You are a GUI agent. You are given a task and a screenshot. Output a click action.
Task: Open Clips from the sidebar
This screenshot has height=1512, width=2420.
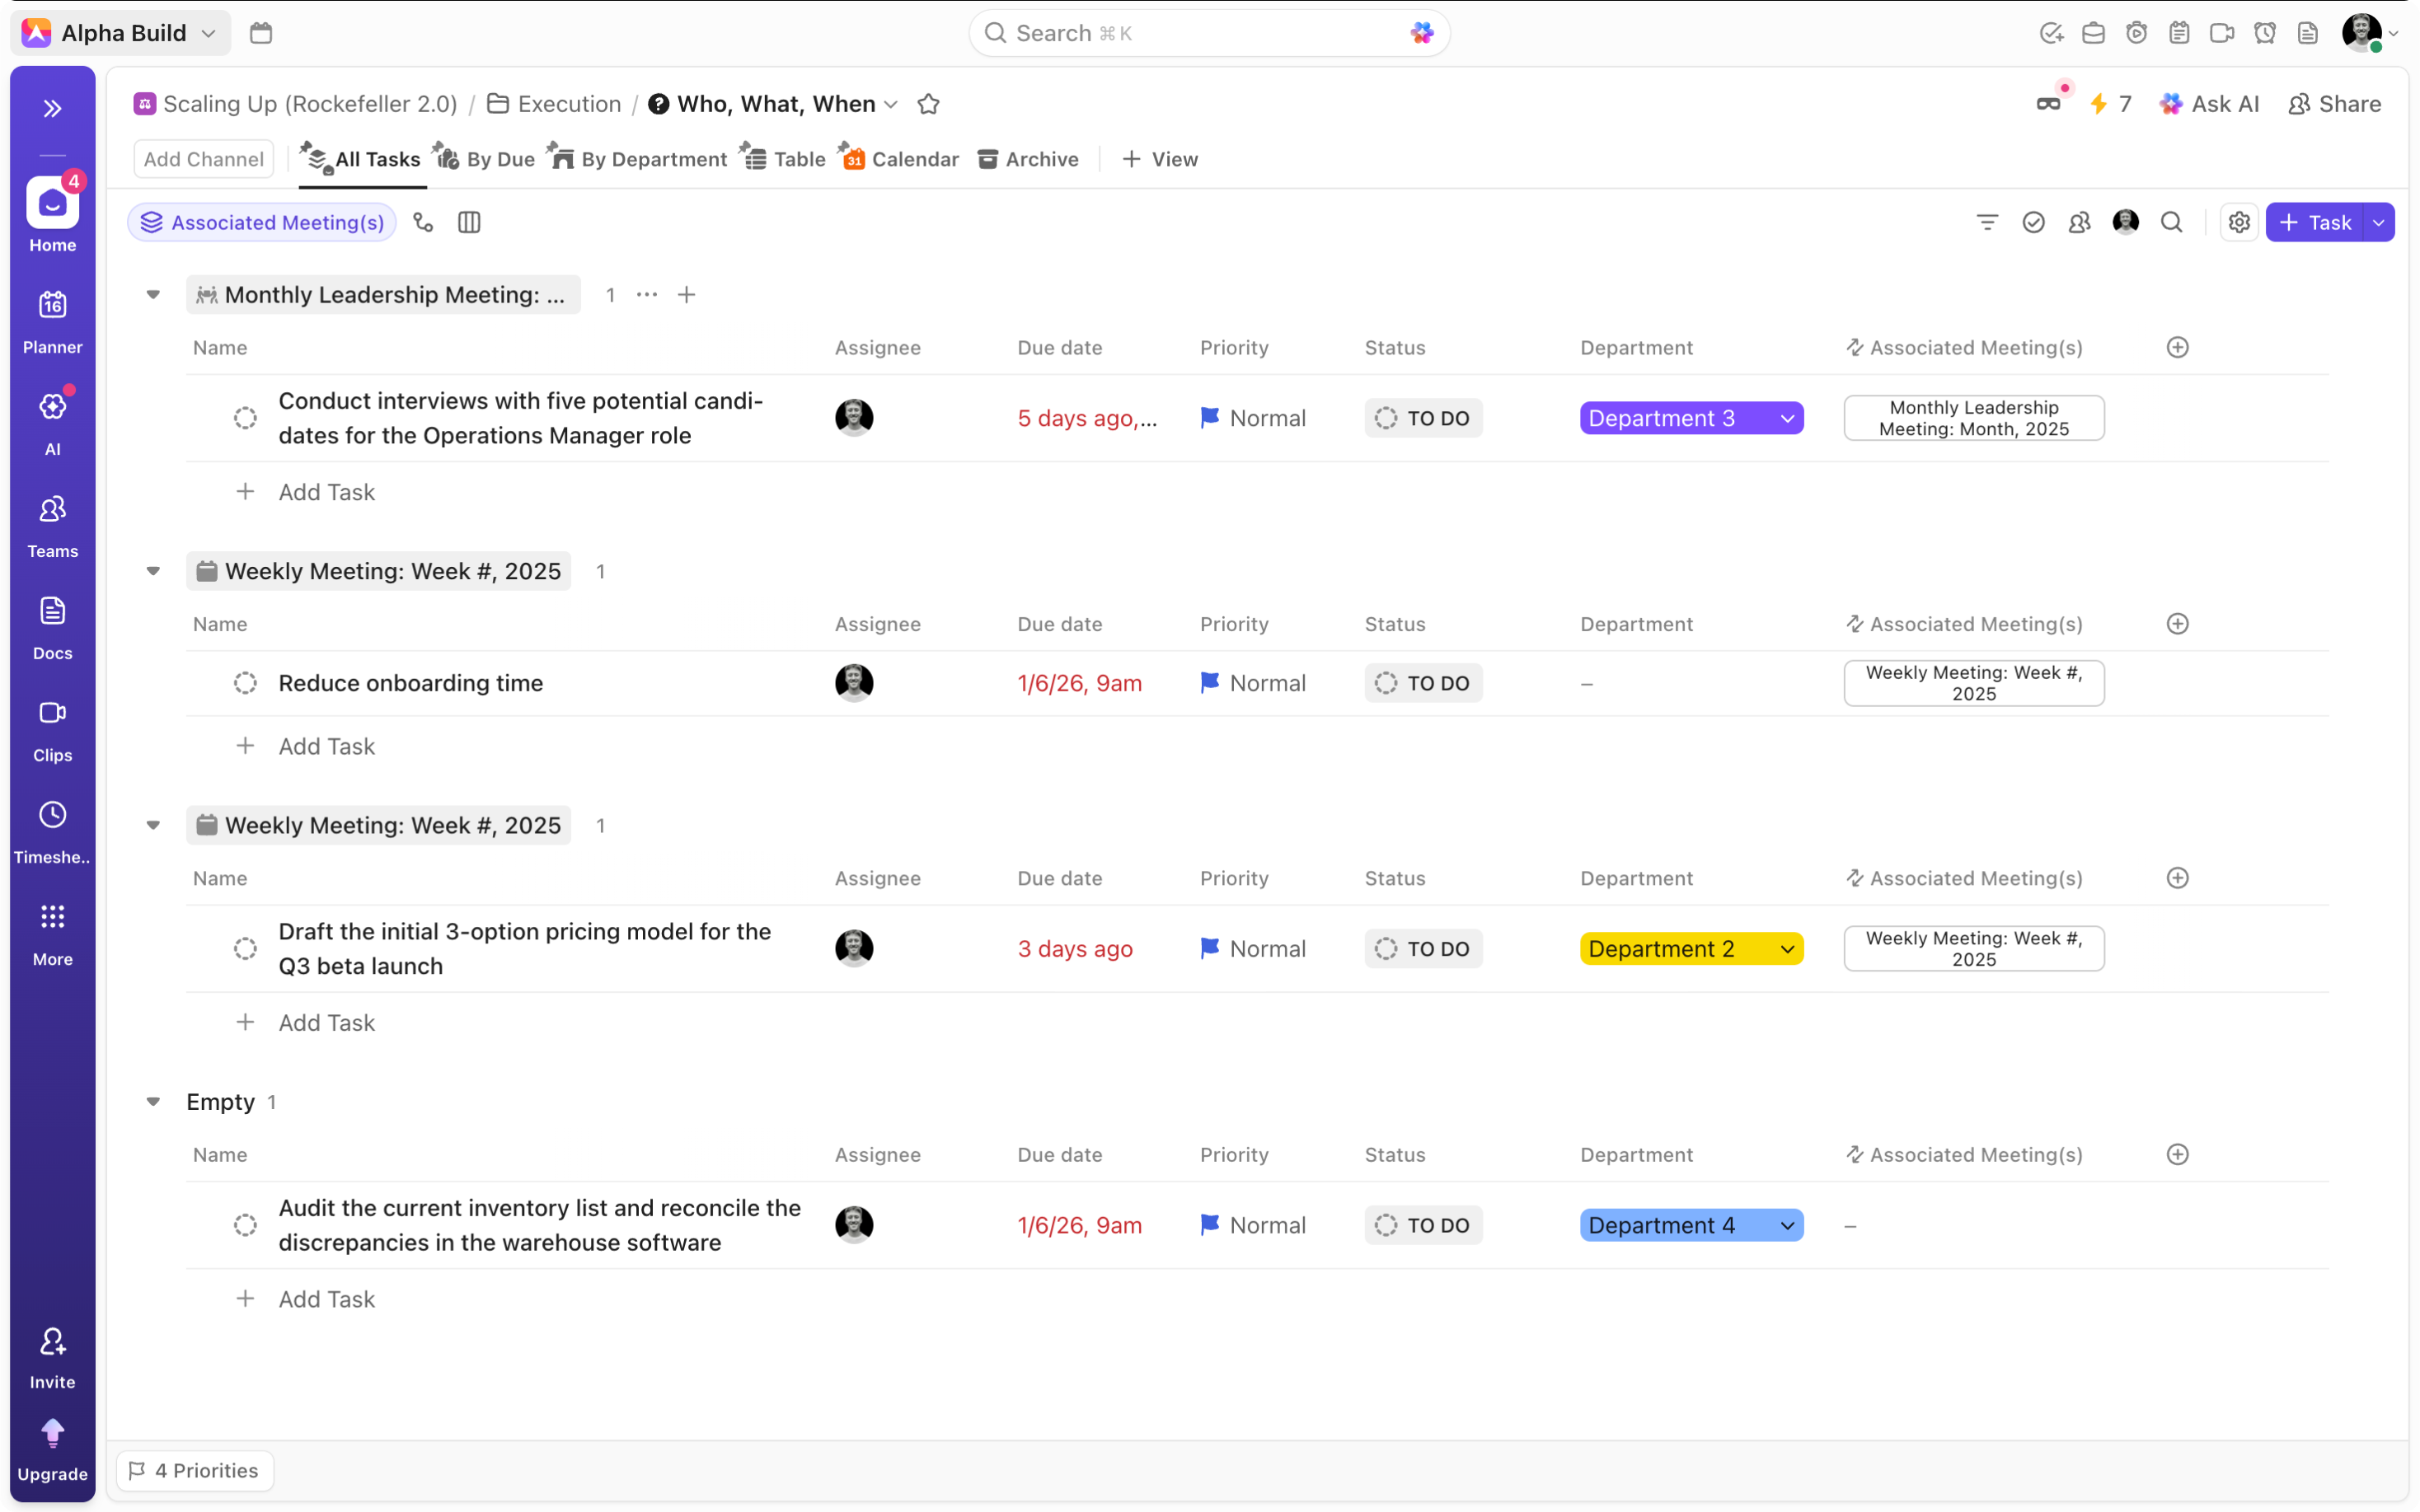pos(52,729)
